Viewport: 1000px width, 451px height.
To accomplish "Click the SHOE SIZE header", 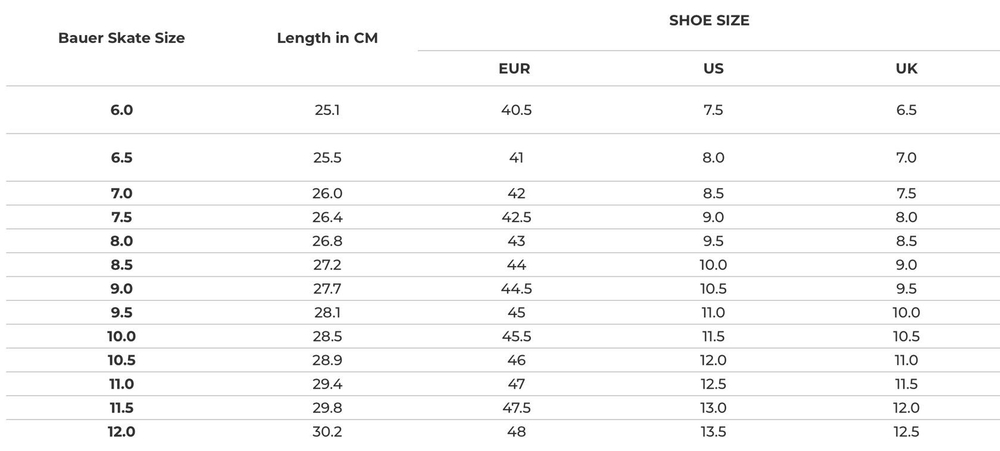I will [708, 20].
